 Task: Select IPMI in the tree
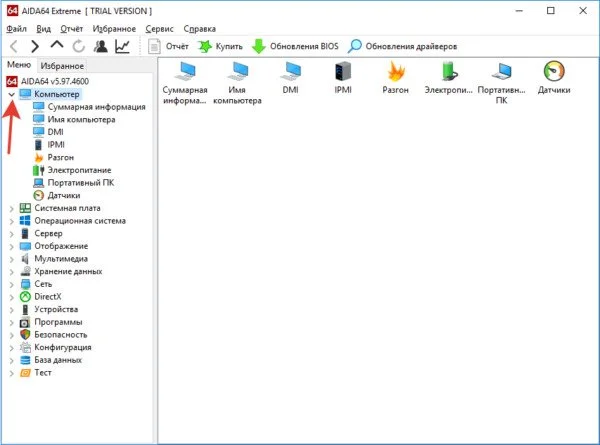point(56,145)
